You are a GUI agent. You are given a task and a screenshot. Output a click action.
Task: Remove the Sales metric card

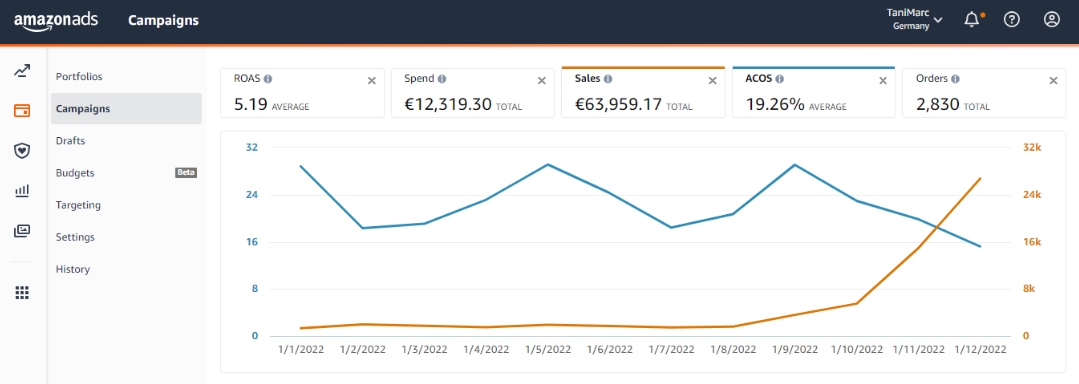click(713, 81)
